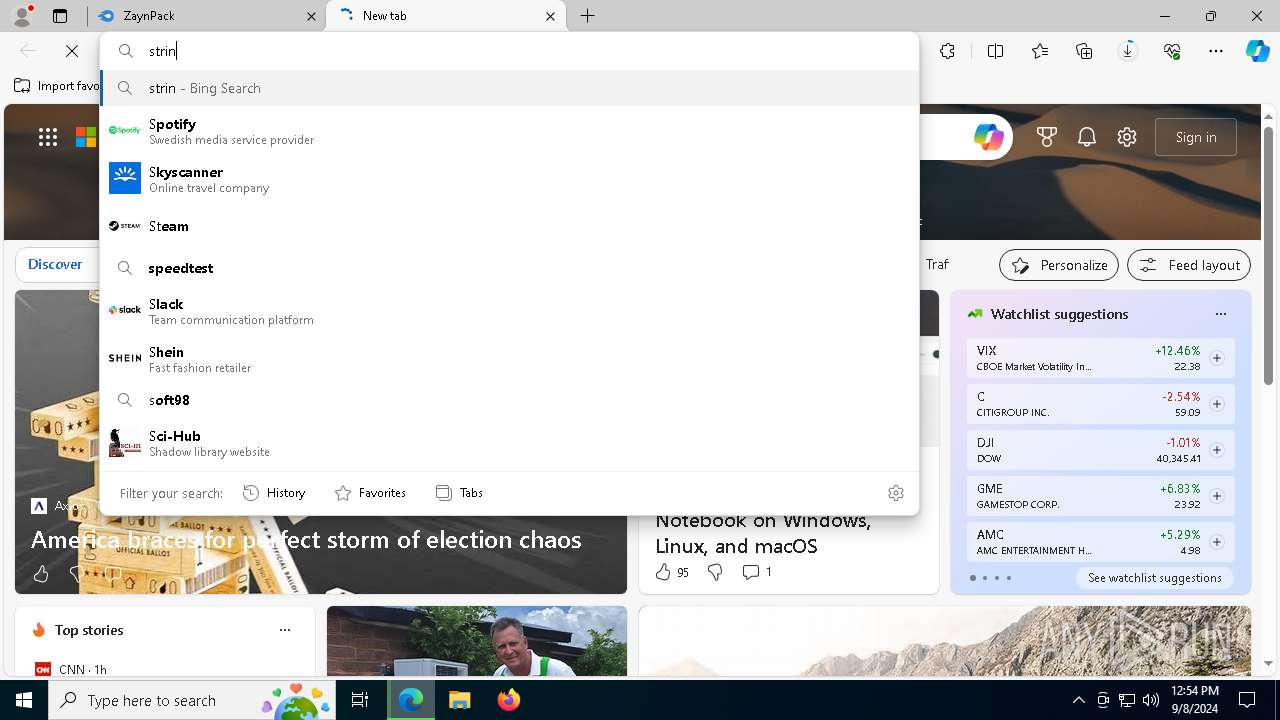This screenshot has width=1280, height=720.
Task: Open the Feed layout options
Action: 1189,265
